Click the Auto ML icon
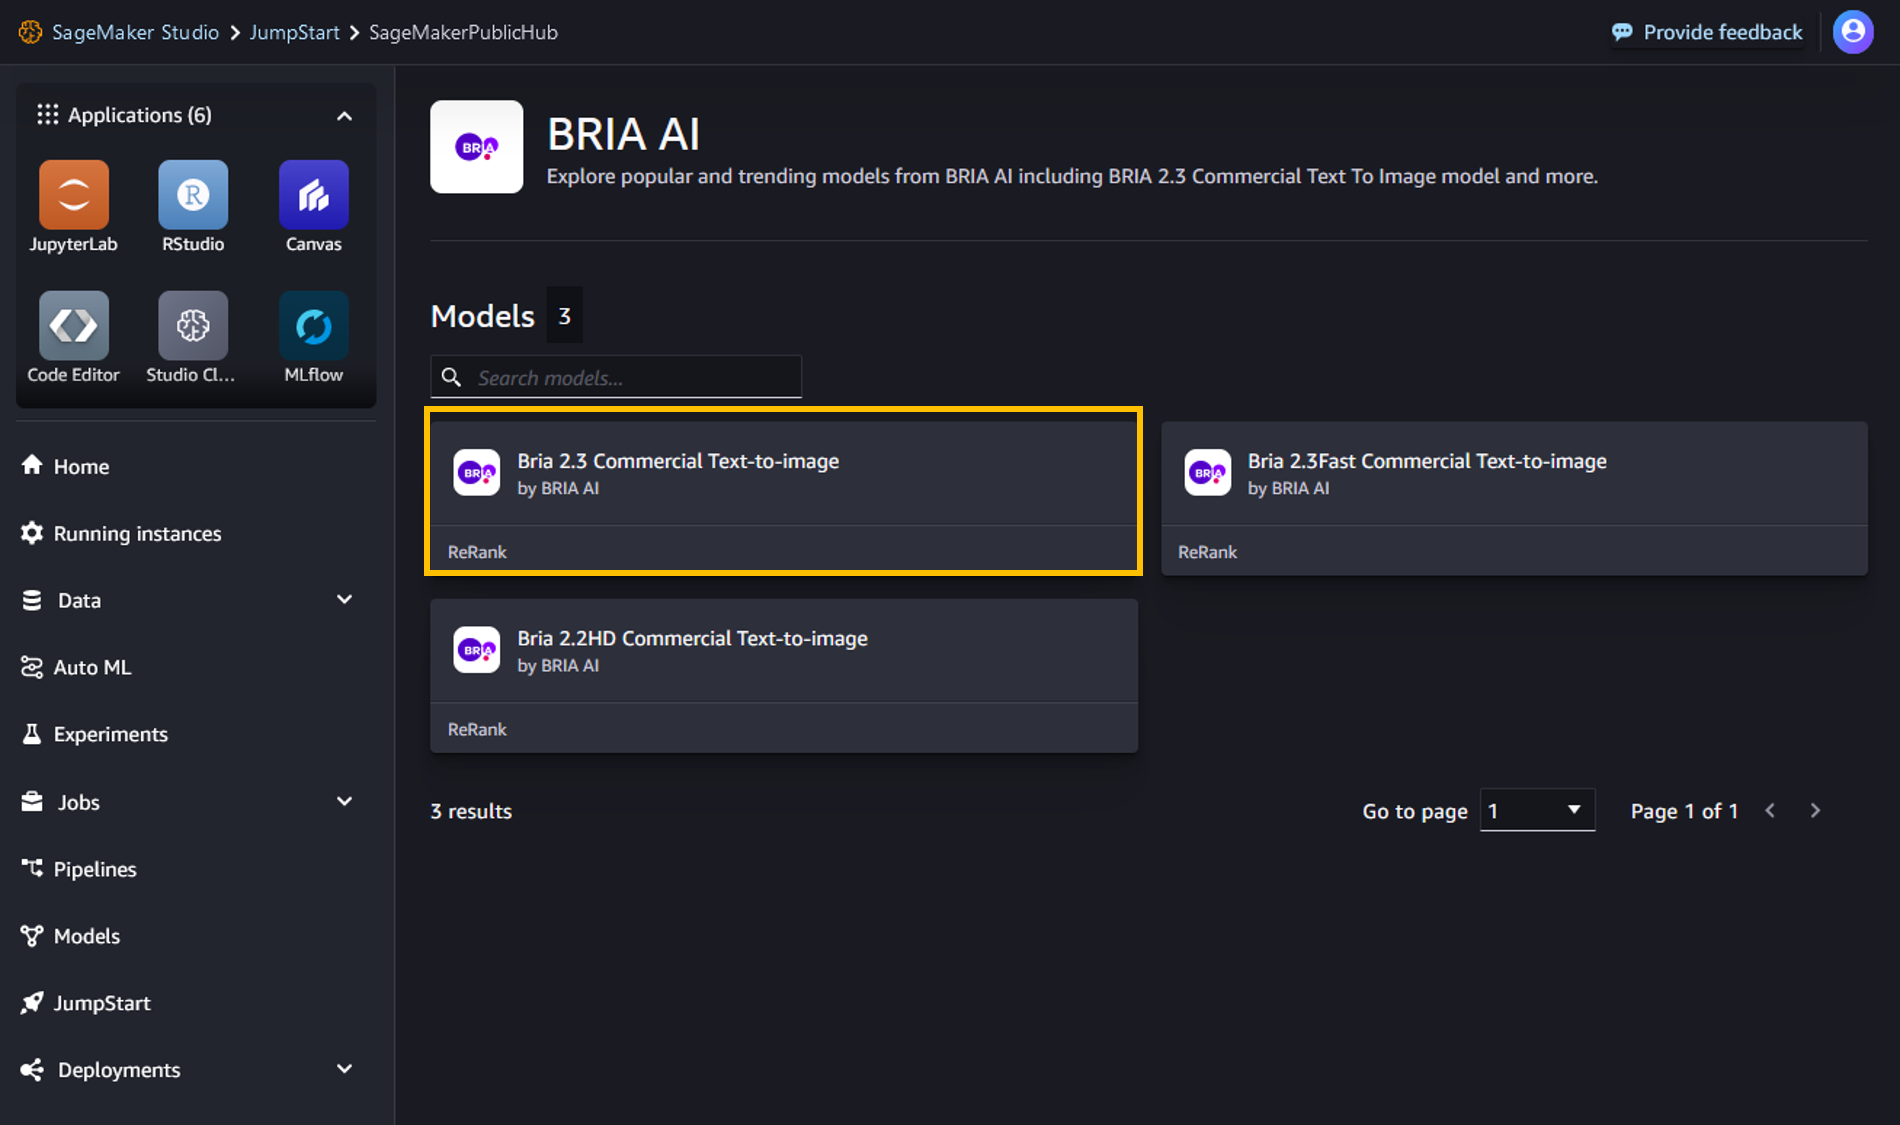The width and height of the screenshot is (1900, 1125). pyautogui.click(x=32, y=667)
